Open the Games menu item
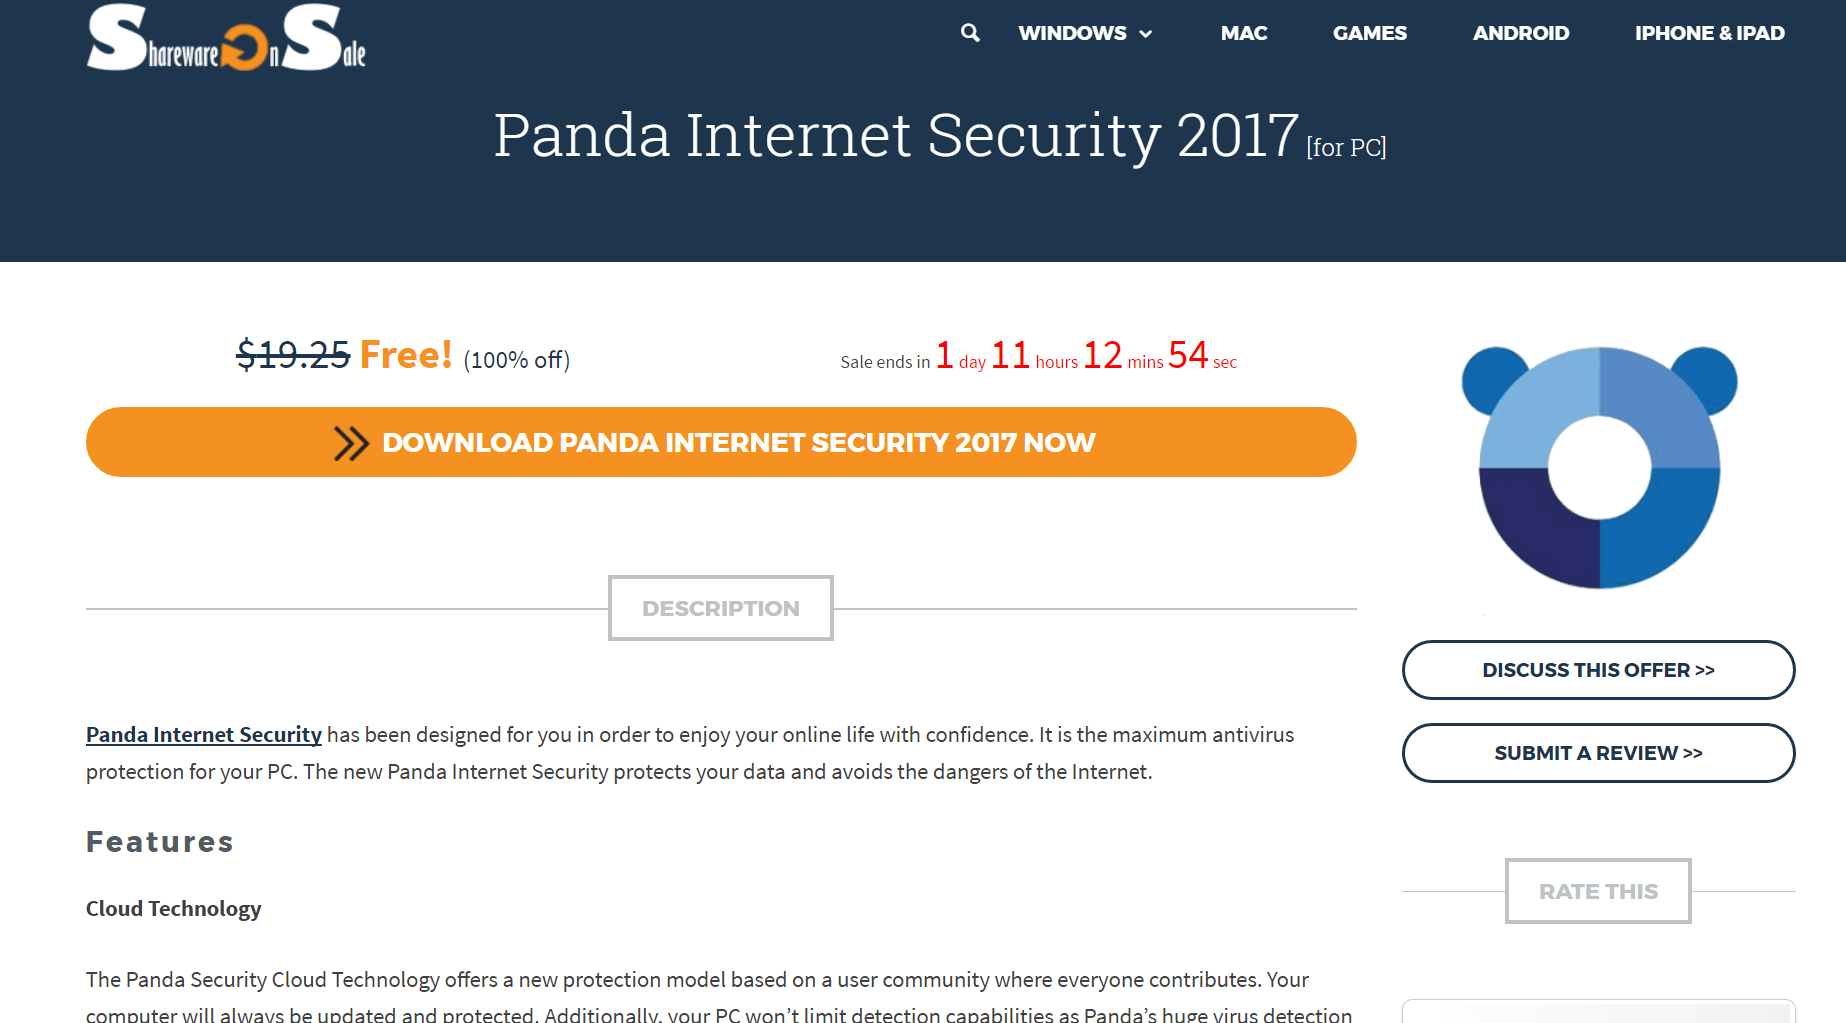 pyautogui.click(x=1369, y=33)
